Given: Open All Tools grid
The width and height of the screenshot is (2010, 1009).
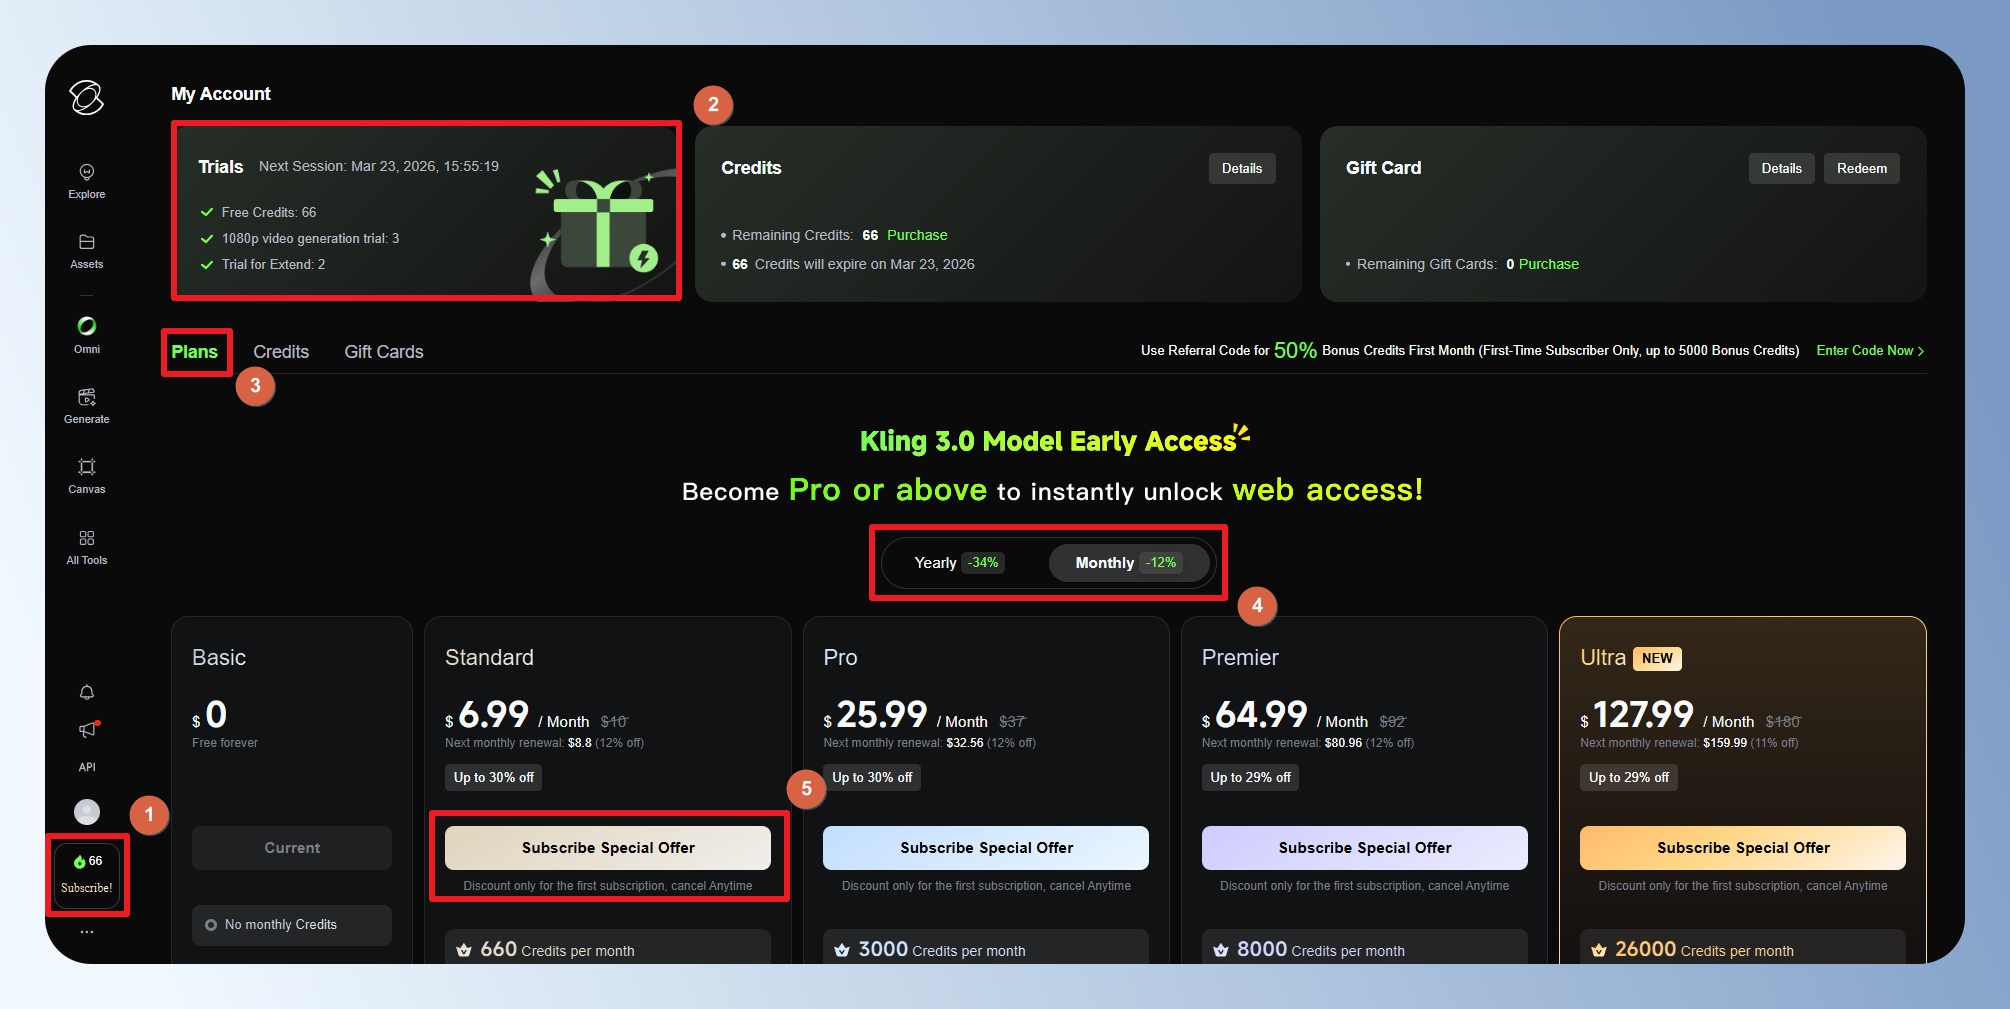Looking at the screenshot, I should 87,546.
